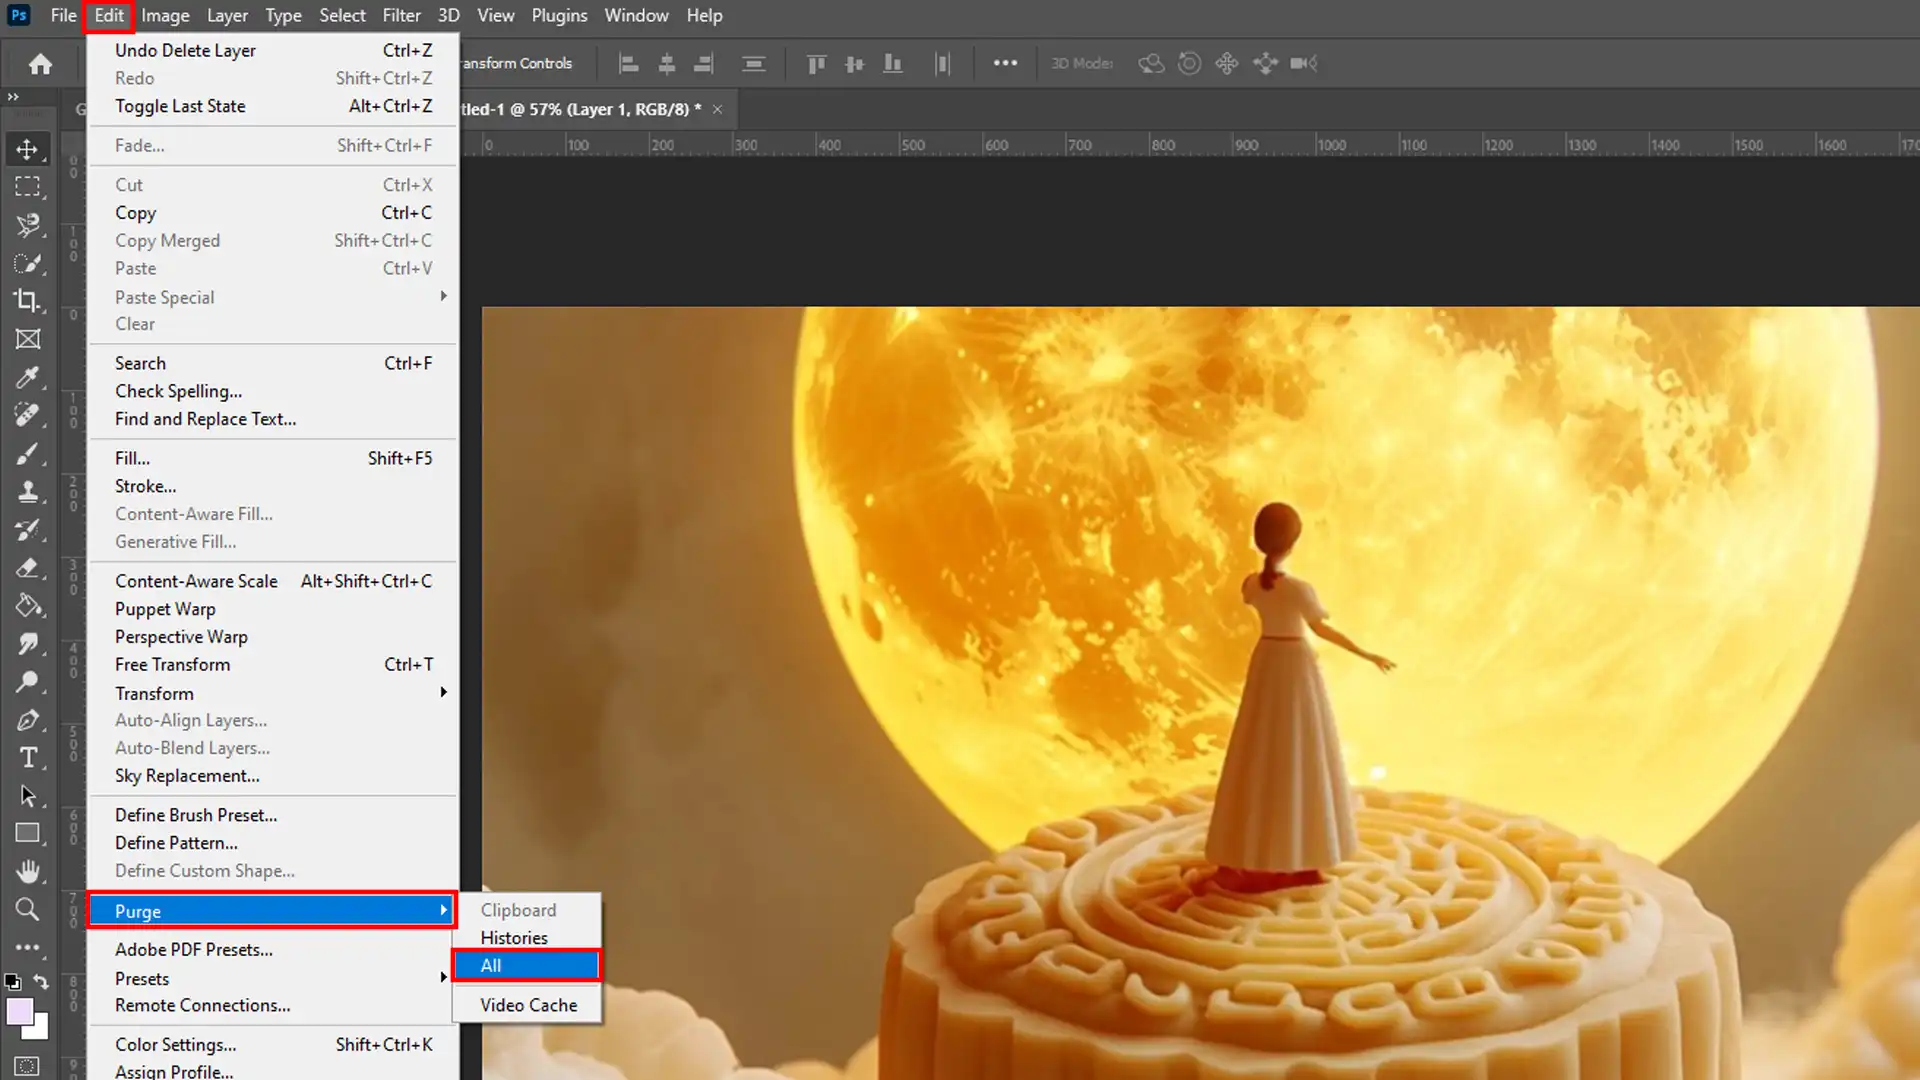Choose Puppet Warp
This screenshot has height=1080, width=1920.
tap(273, 609)
